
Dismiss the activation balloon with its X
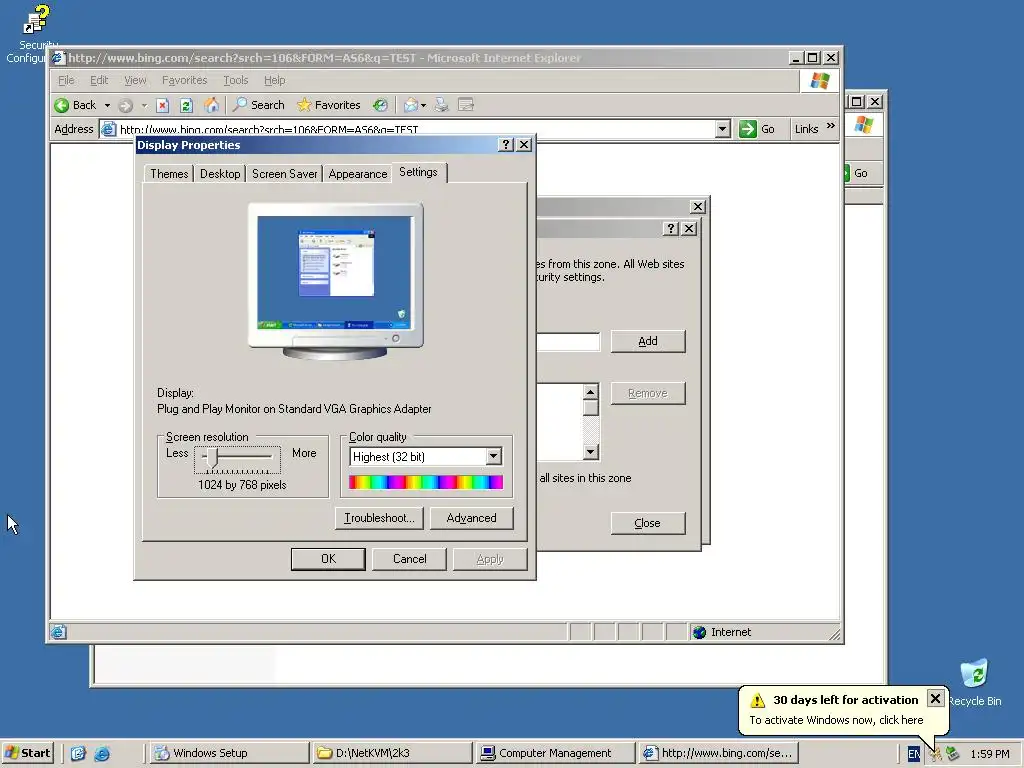tap(935, 698)
